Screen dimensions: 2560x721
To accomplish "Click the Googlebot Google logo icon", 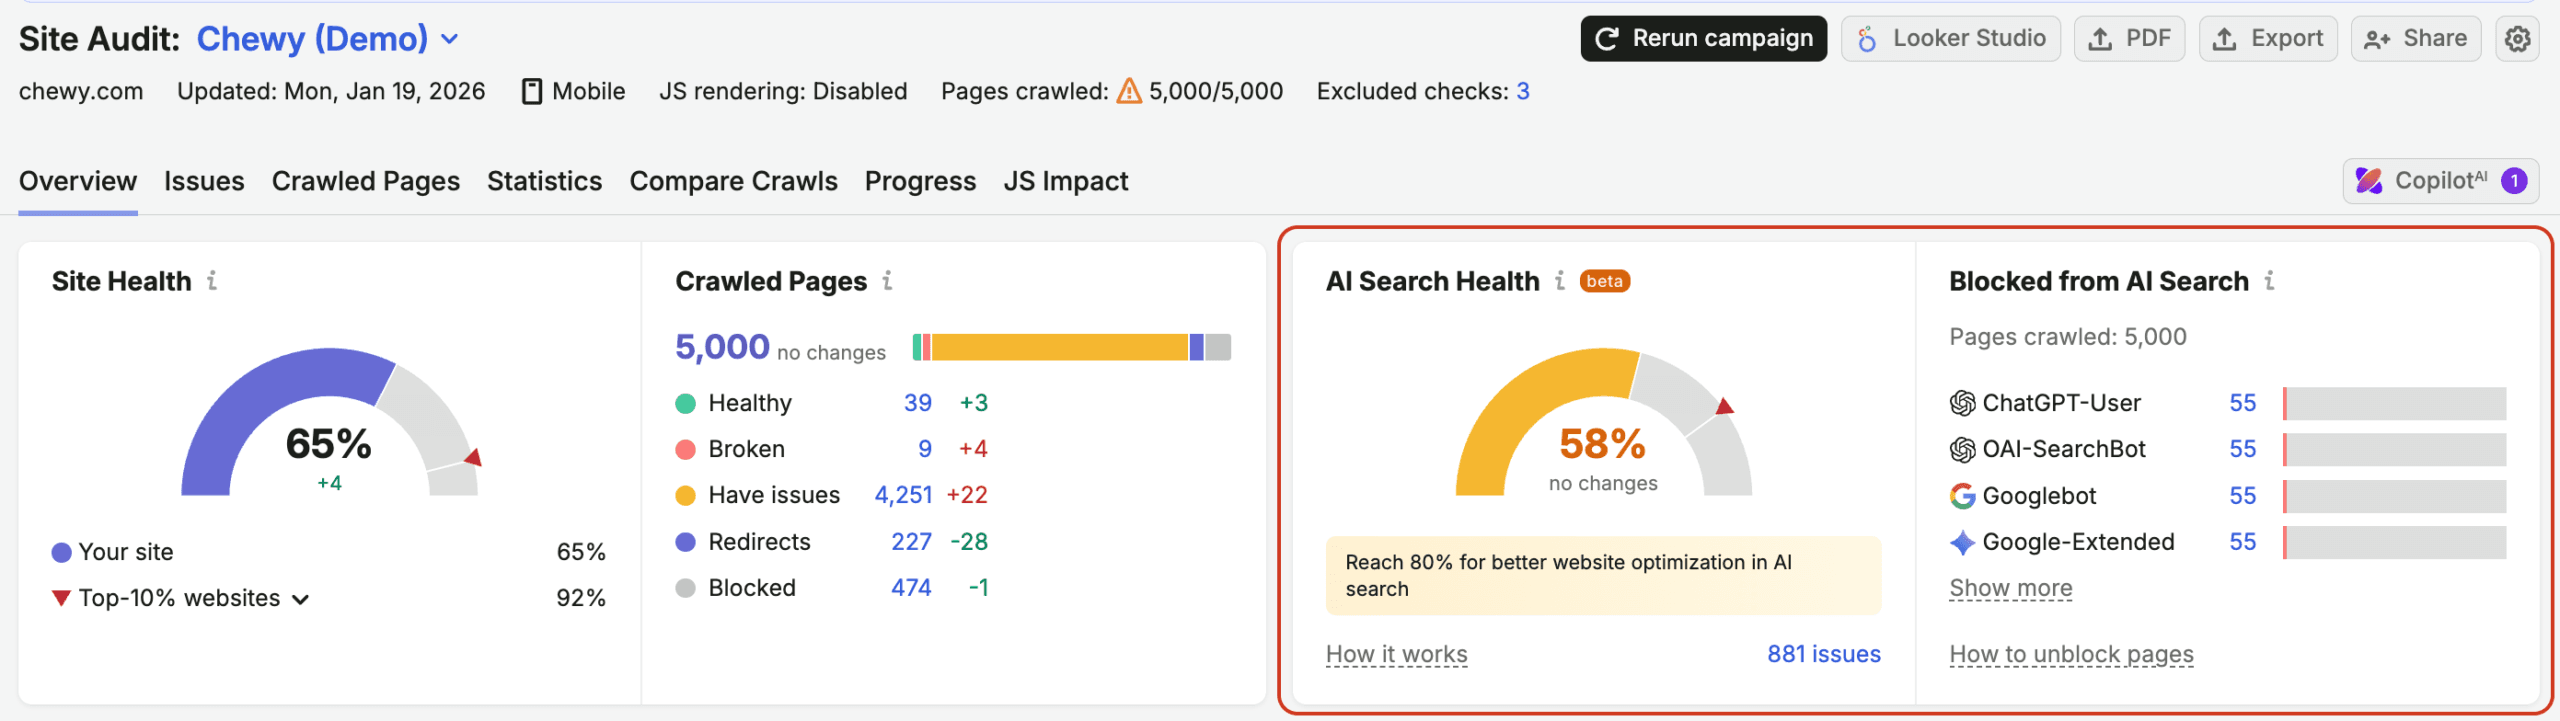I will [1962, 496].
